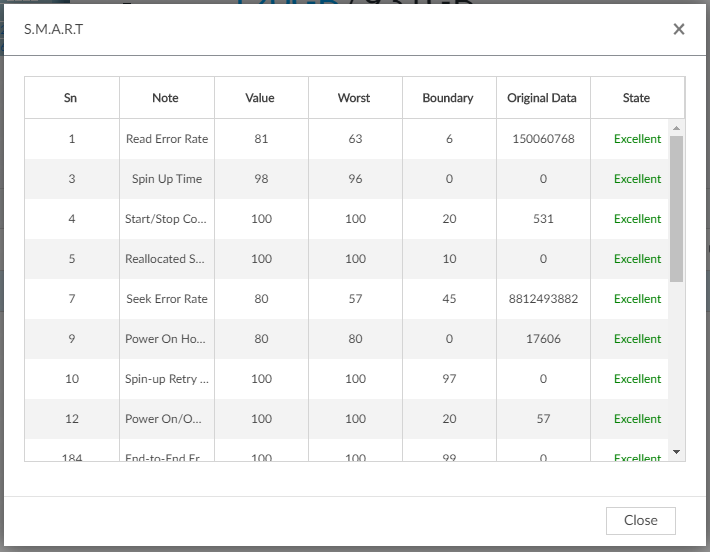Click original data value 8812493882

543,299
